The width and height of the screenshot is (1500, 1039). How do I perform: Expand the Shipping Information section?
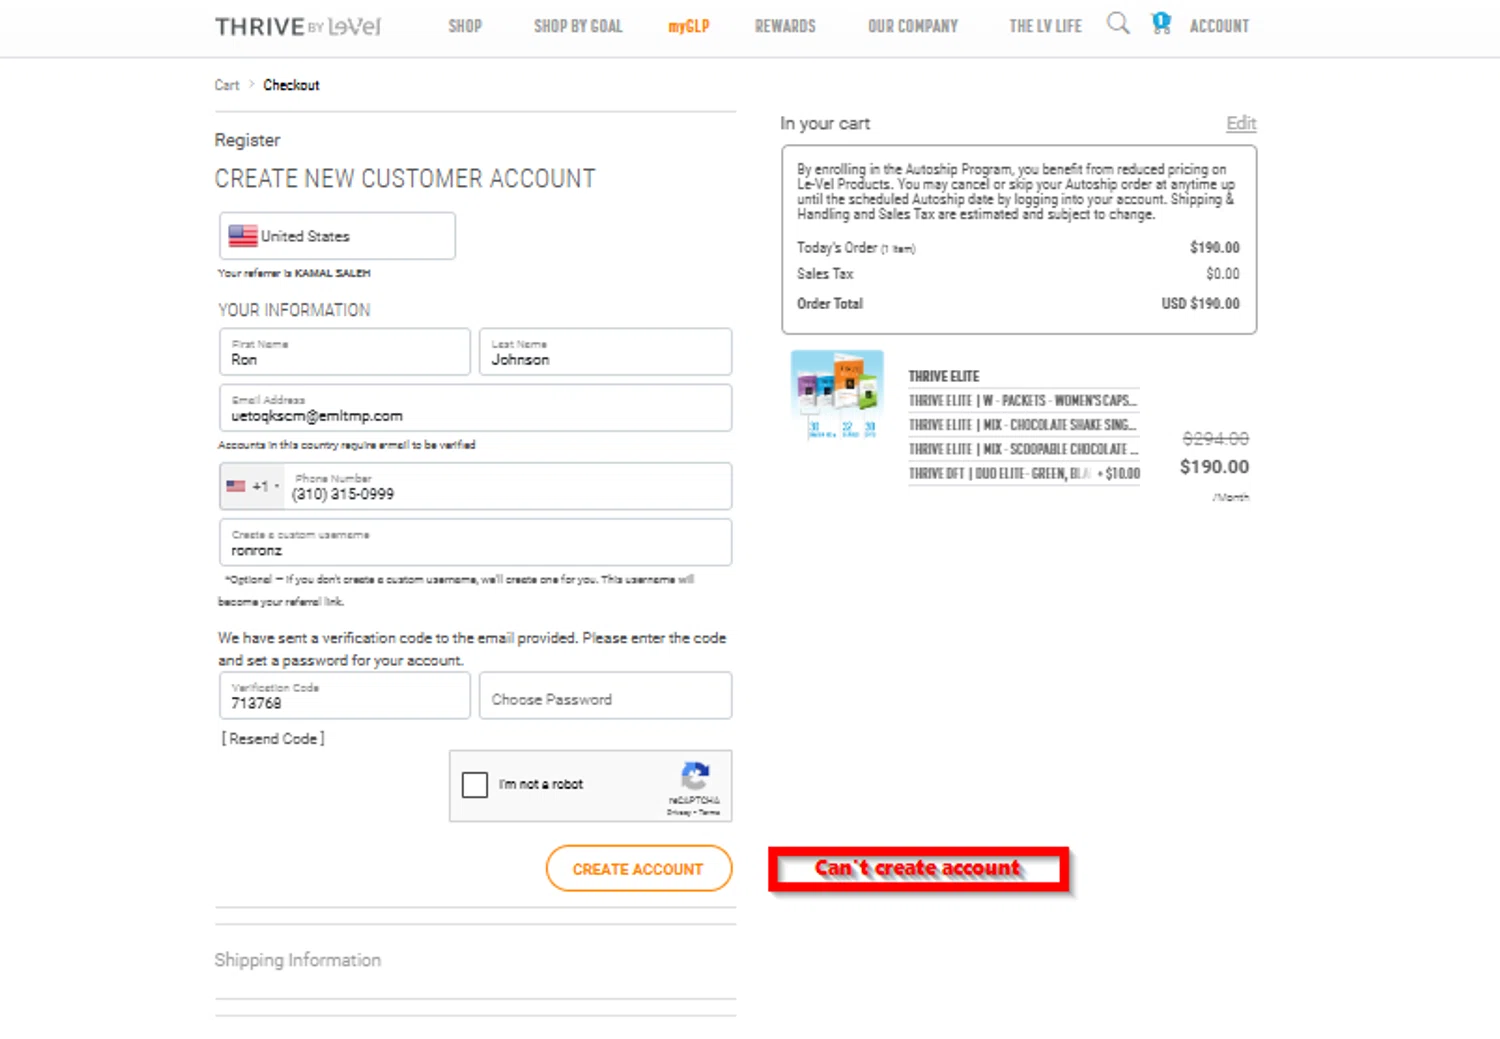click(x=298, y=960)
